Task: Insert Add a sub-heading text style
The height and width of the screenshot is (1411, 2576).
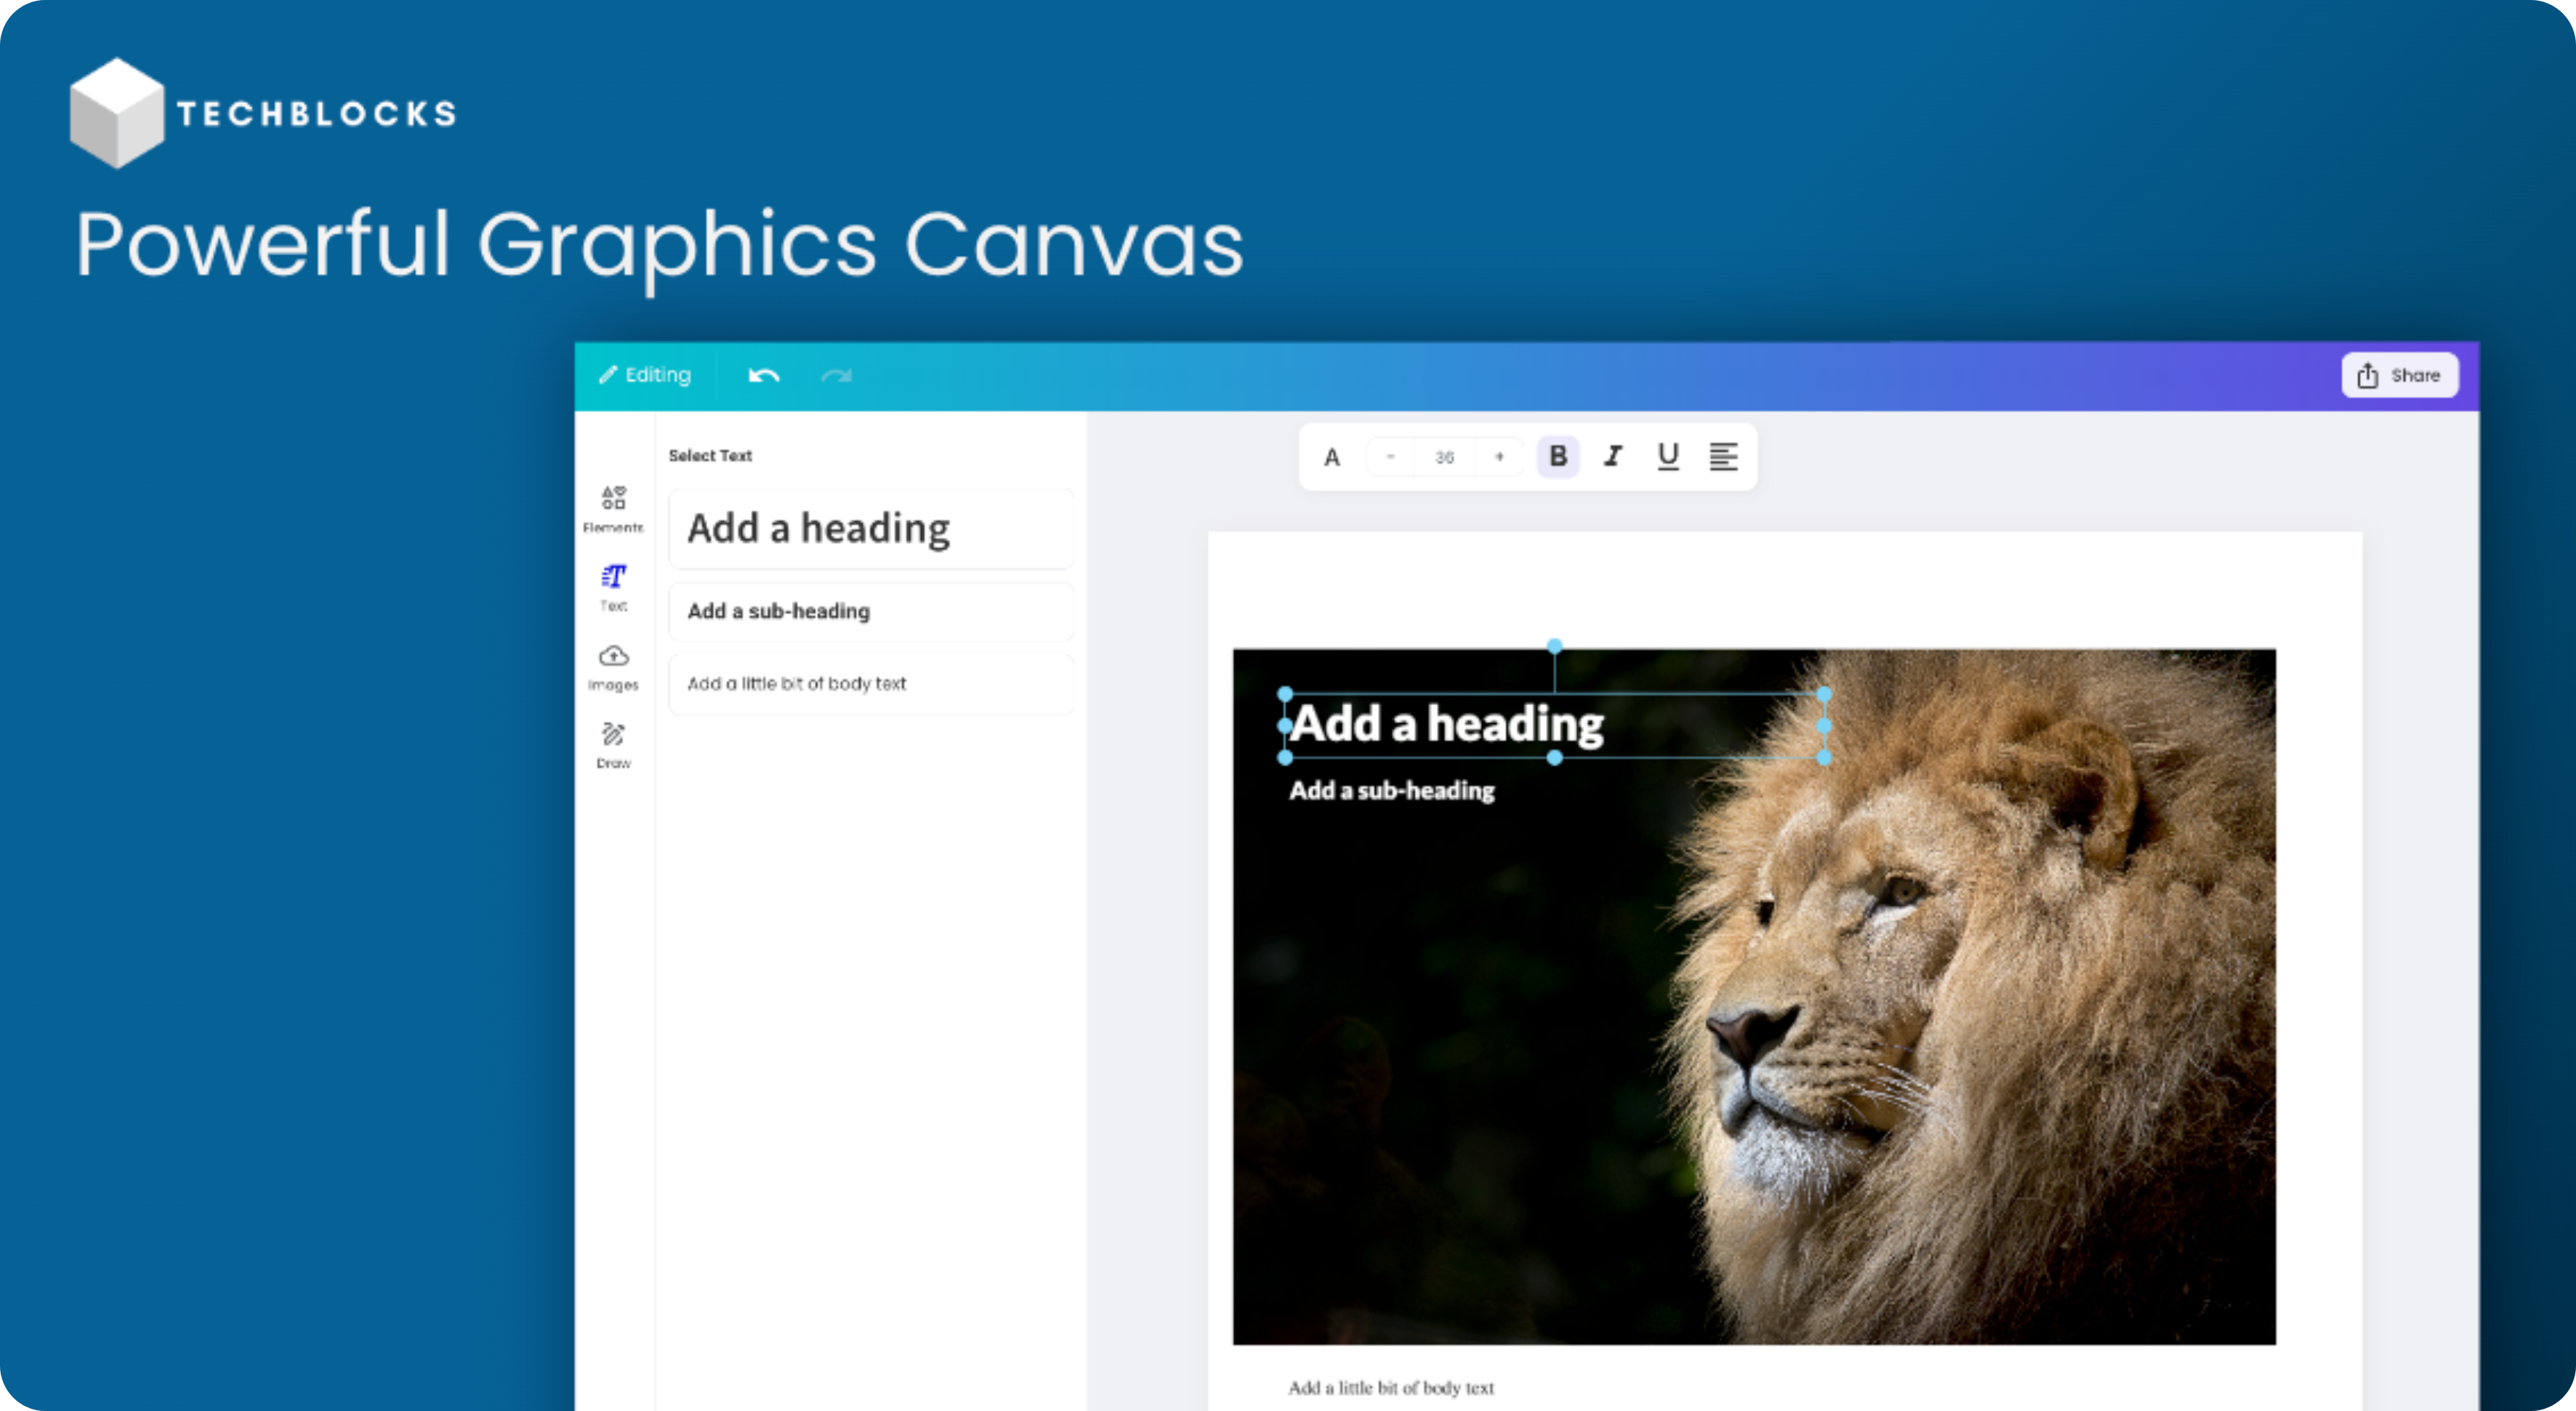Action: pyautogui.click(x=869, y=611)
